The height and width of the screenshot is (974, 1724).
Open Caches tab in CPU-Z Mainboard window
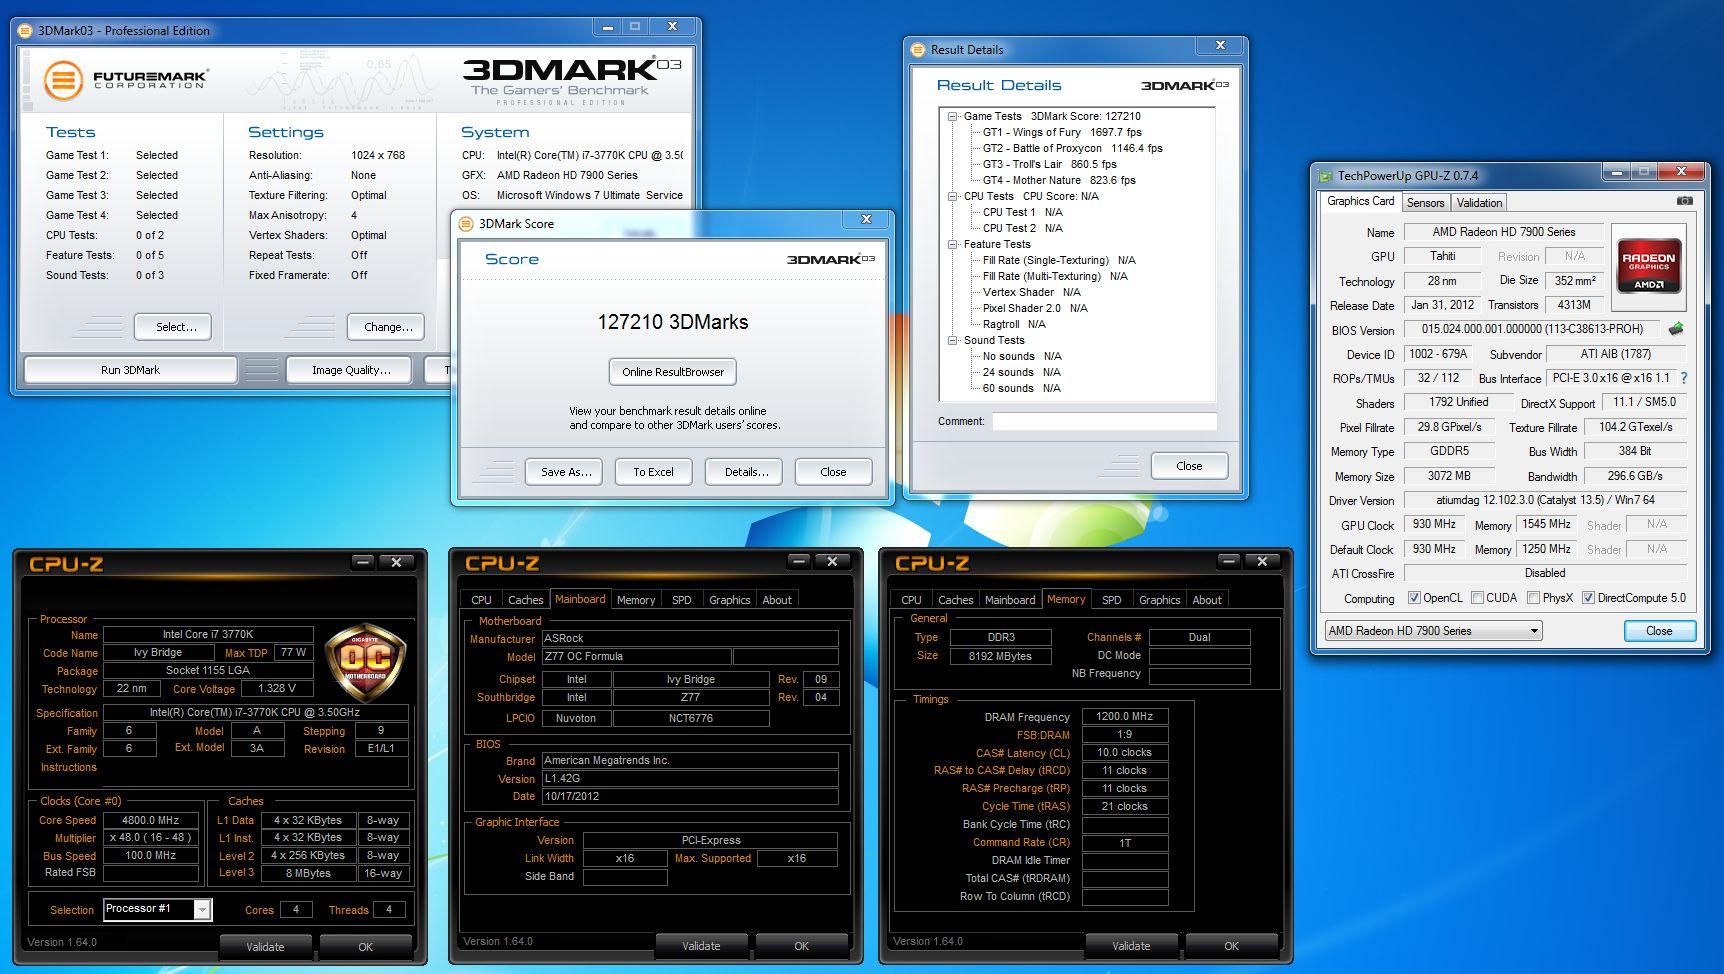(x=525, y=600)
